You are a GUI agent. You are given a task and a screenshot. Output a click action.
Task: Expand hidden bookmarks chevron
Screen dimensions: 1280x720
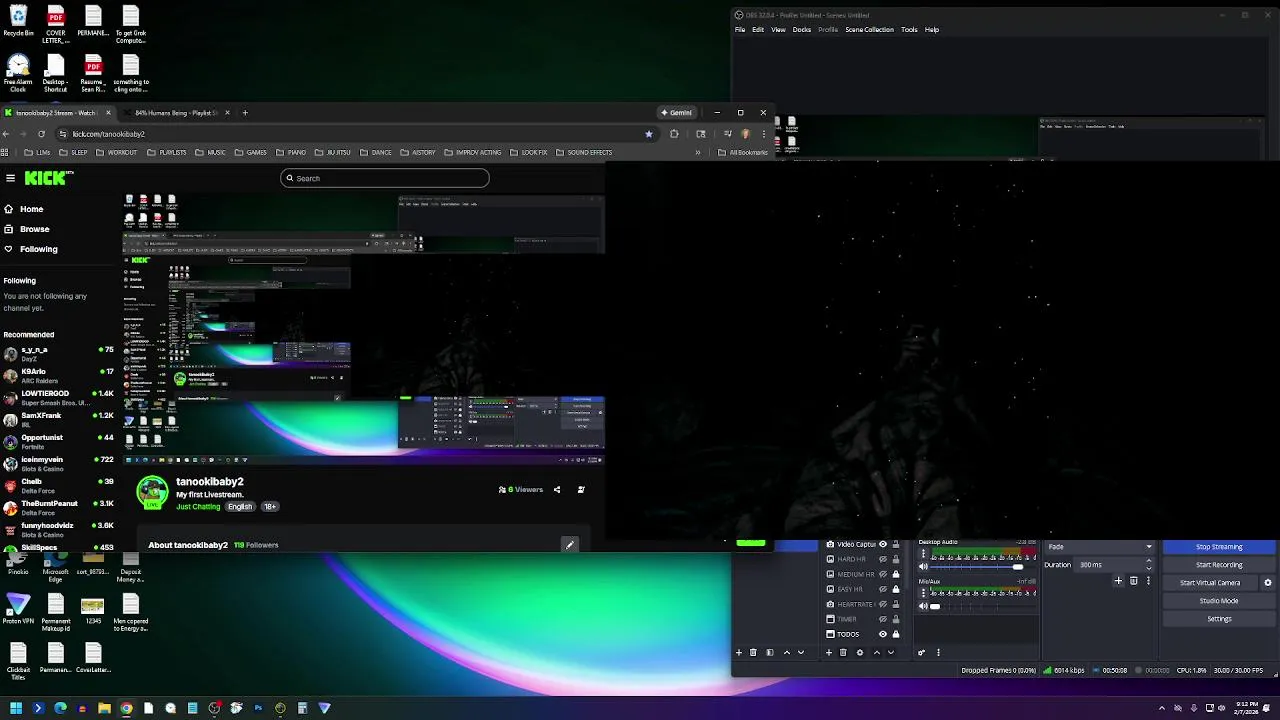698,152
